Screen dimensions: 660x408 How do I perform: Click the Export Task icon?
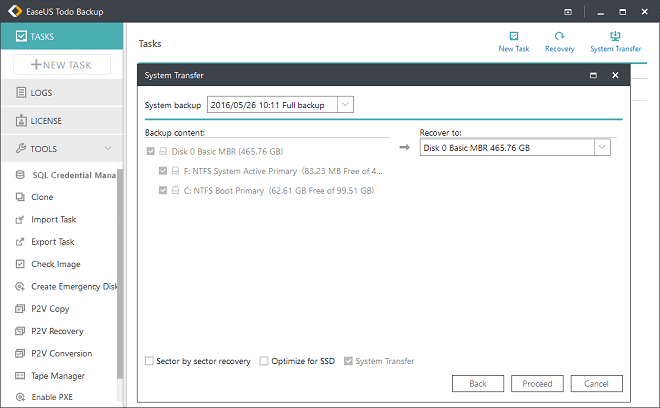20,242
